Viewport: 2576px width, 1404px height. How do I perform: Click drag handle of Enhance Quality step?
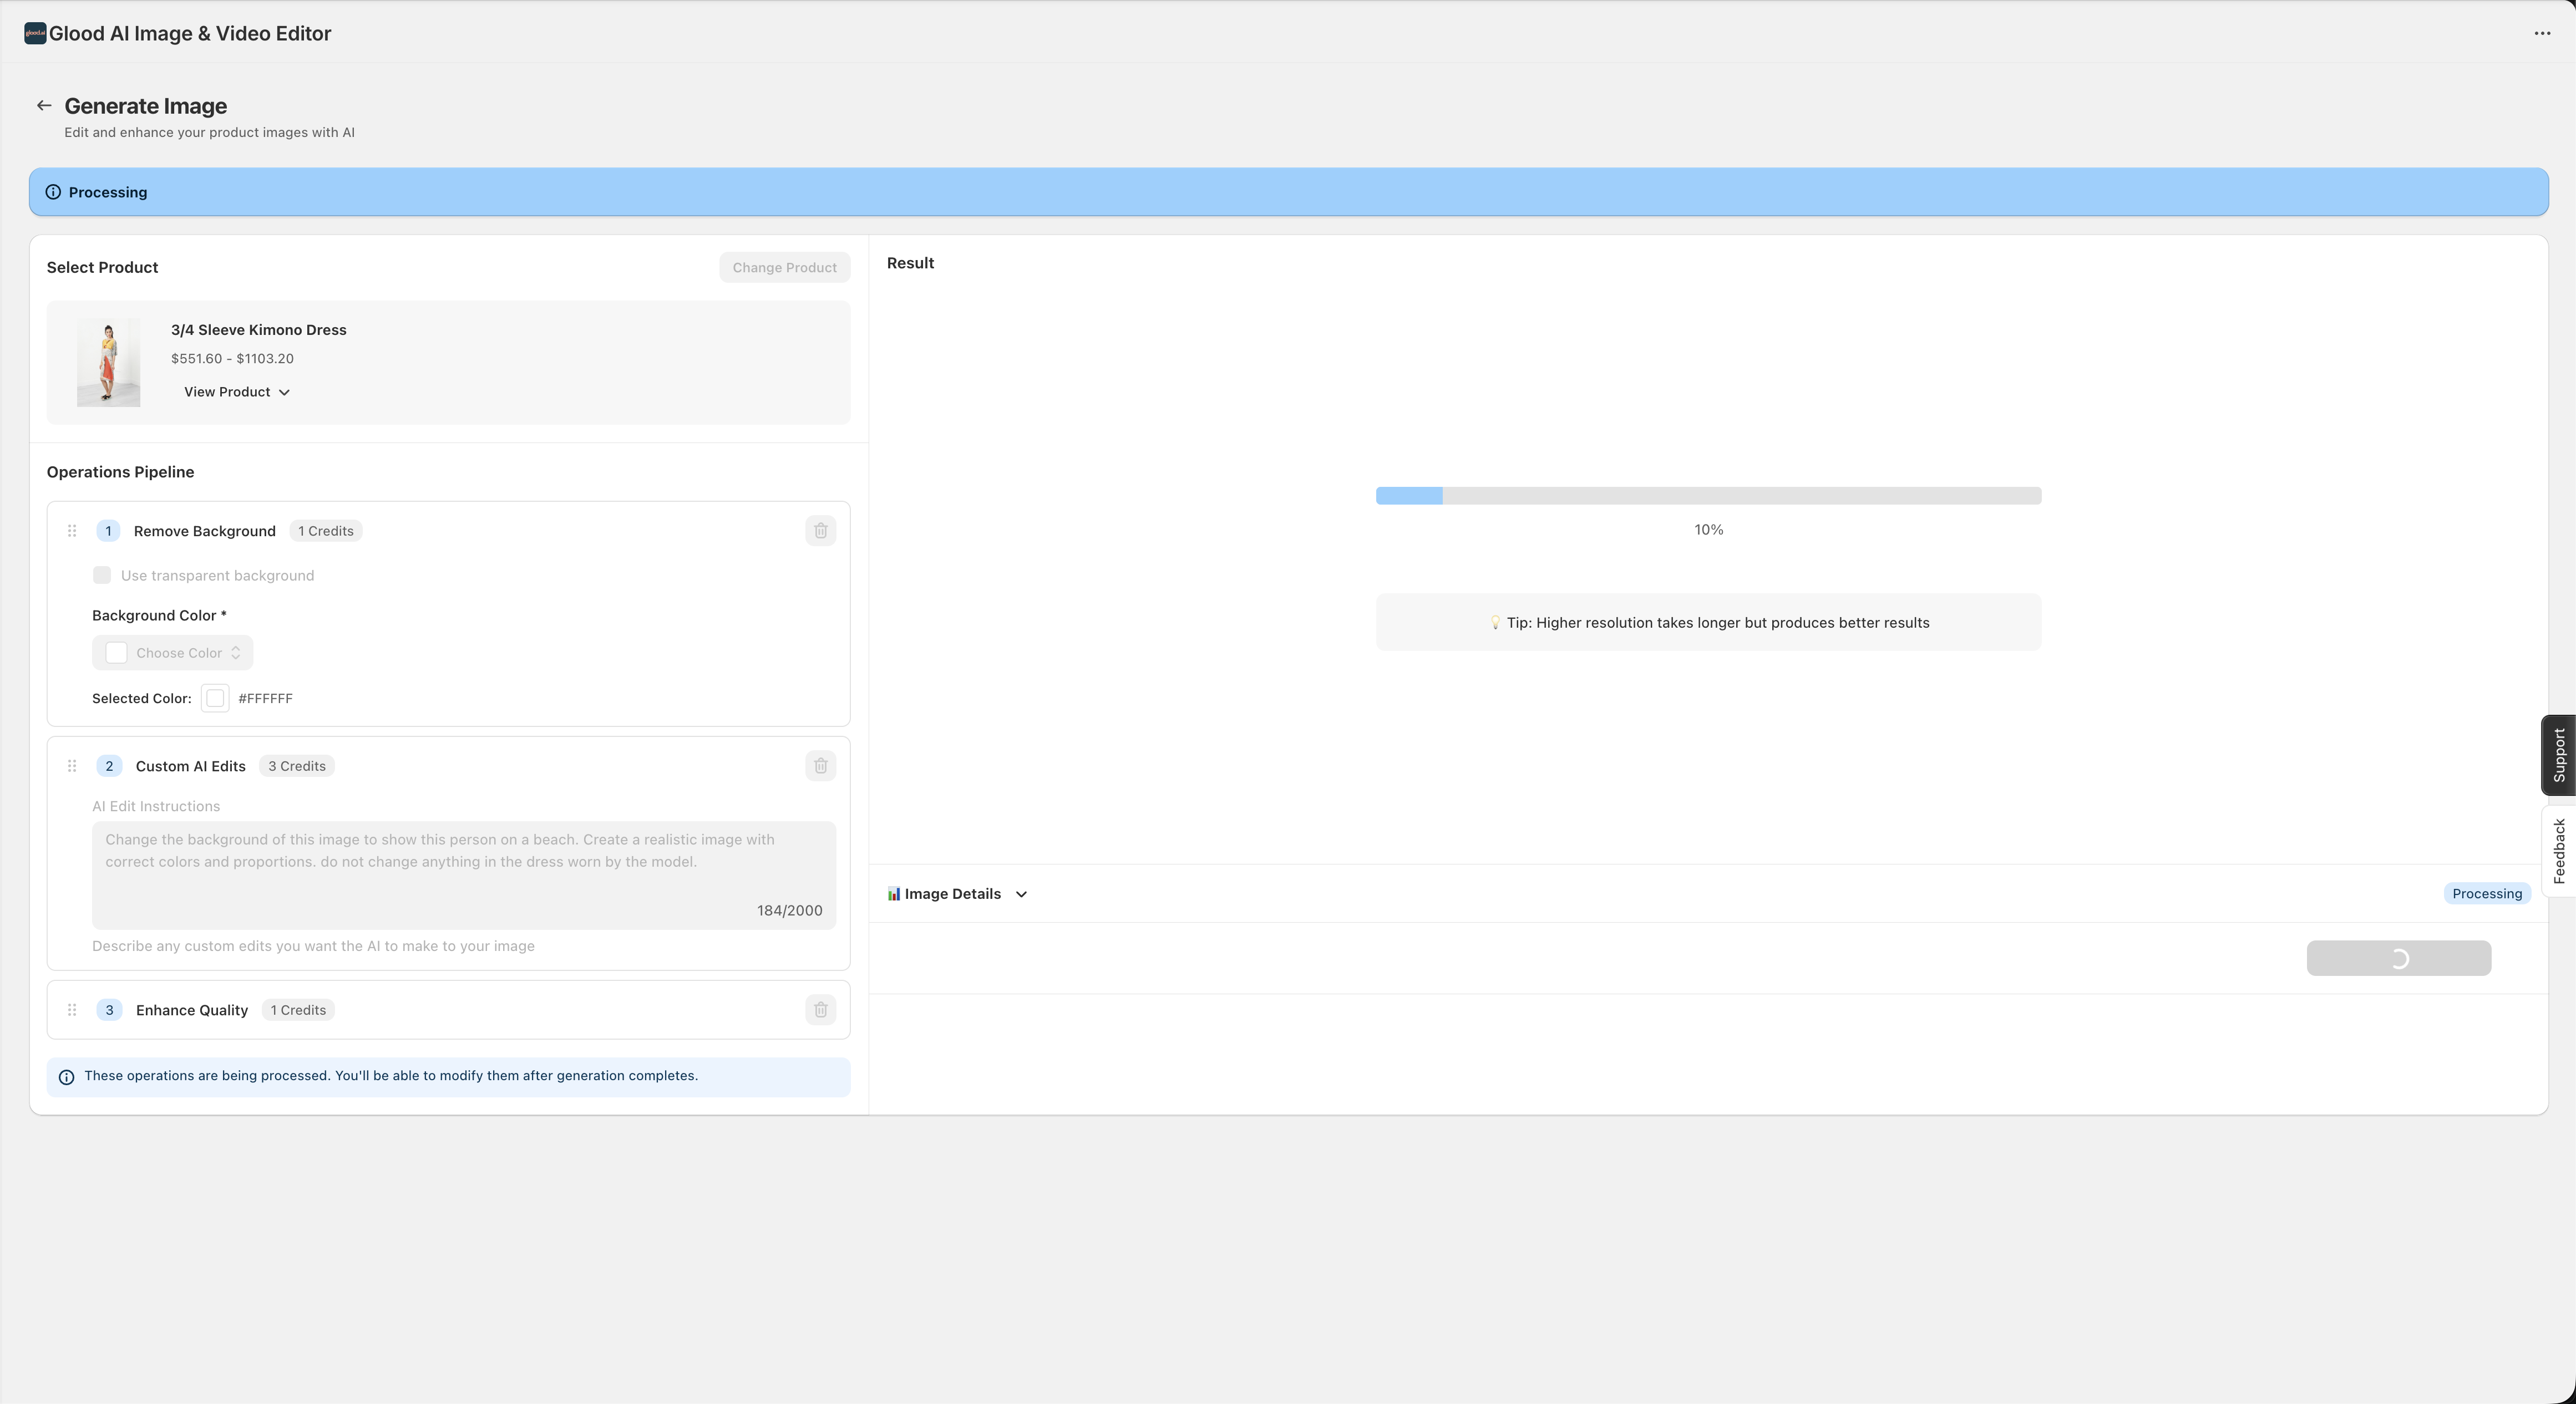click(x=72, y=1010)
